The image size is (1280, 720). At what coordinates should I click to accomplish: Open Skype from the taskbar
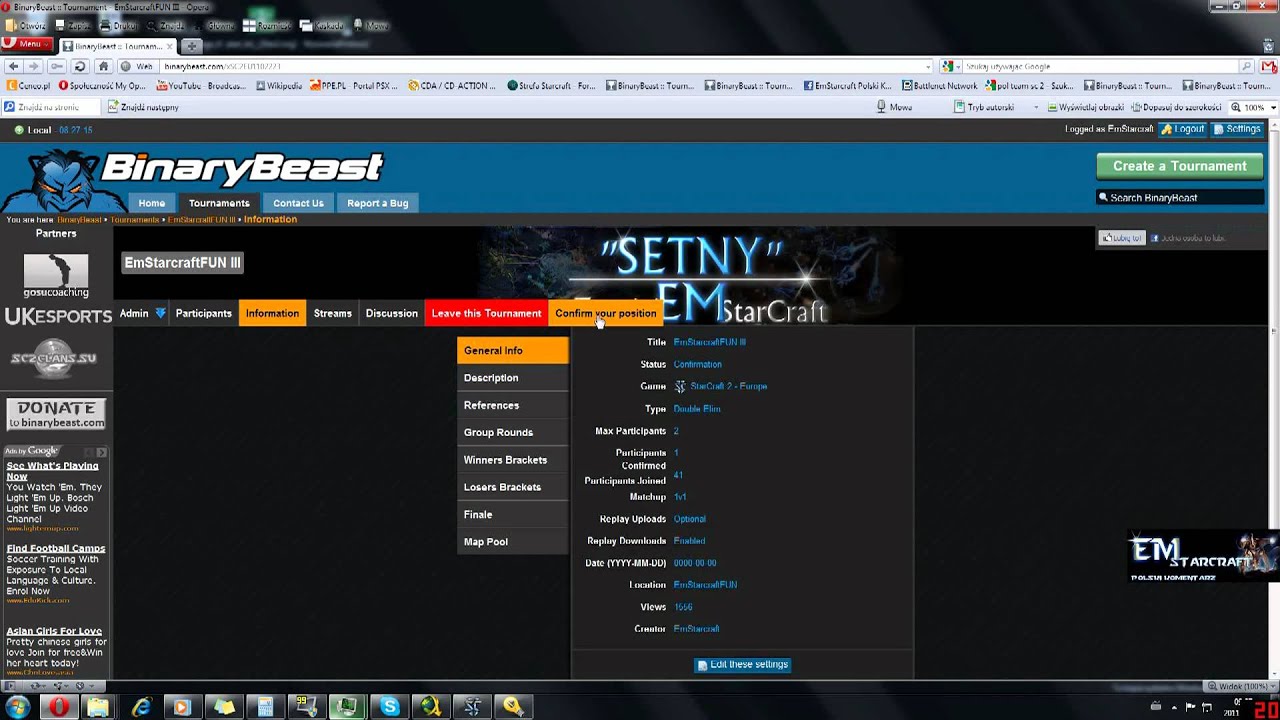point(389,708)
